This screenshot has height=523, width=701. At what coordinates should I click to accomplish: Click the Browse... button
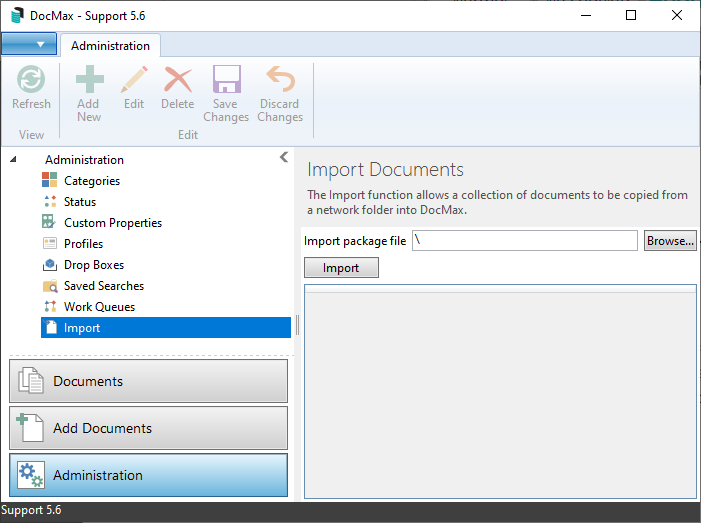click(x=670, y=240)
